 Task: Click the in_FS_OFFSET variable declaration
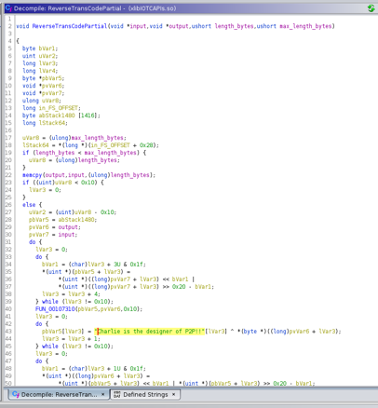coord(59,108)
